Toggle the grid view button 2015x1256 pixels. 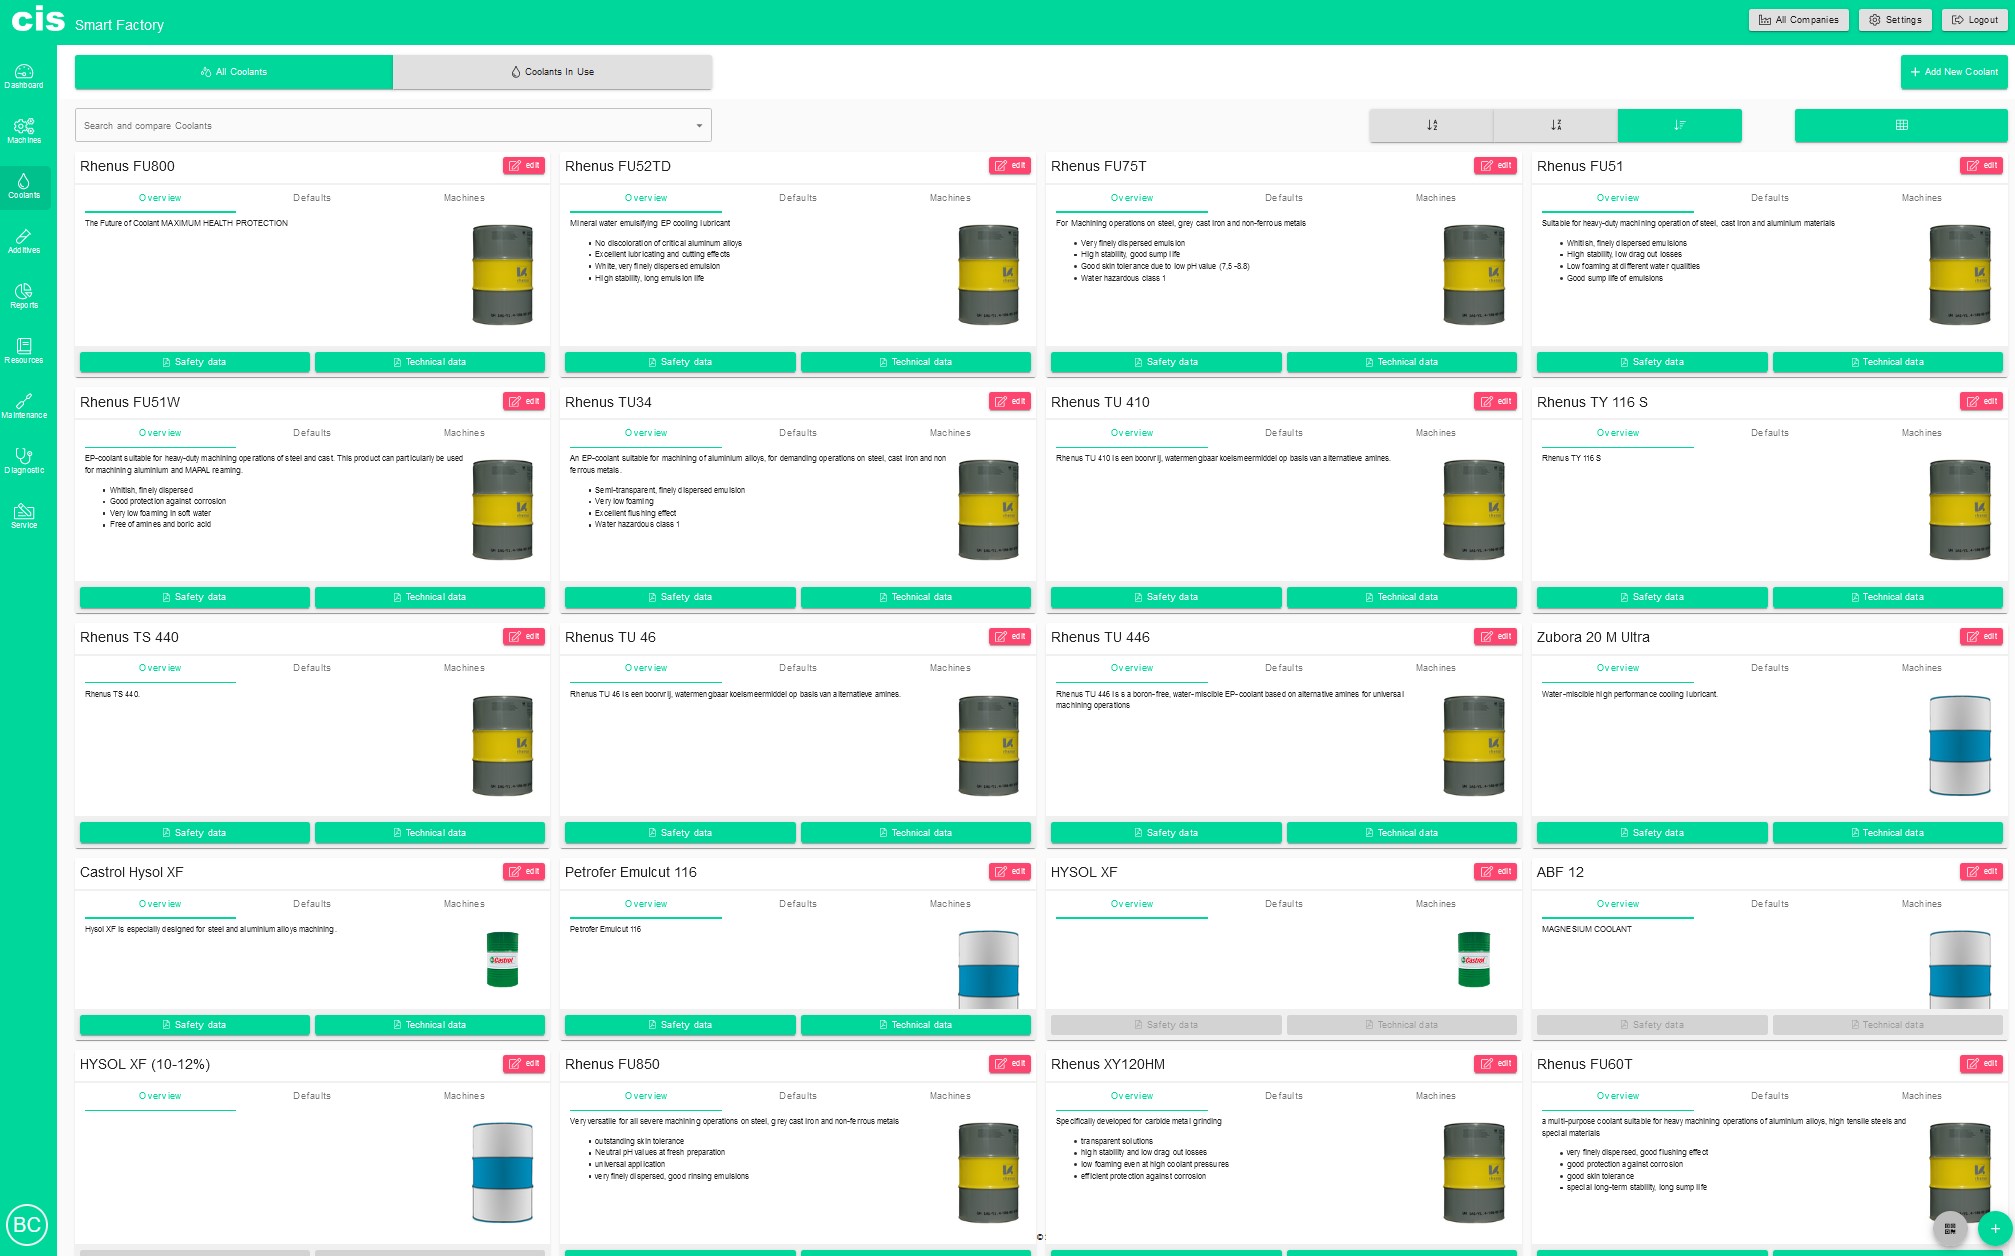pos(1900,125)
